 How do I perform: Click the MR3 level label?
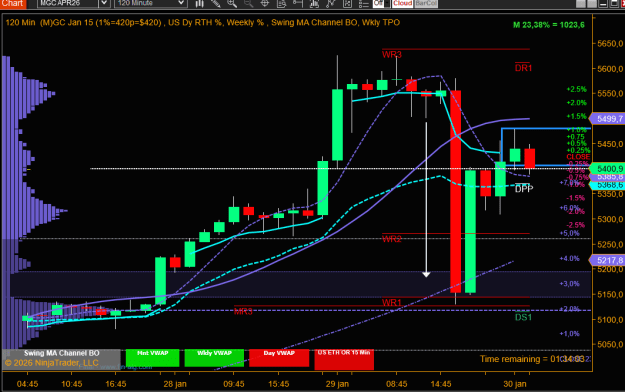click(243, 311)
